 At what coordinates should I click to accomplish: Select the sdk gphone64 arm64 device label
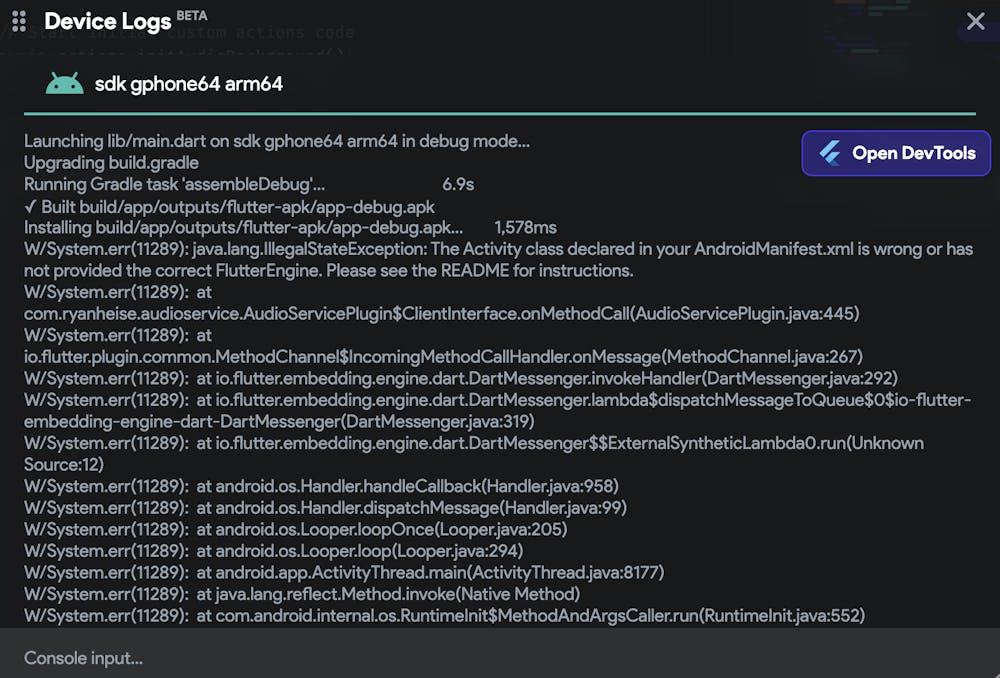[188, 84]
